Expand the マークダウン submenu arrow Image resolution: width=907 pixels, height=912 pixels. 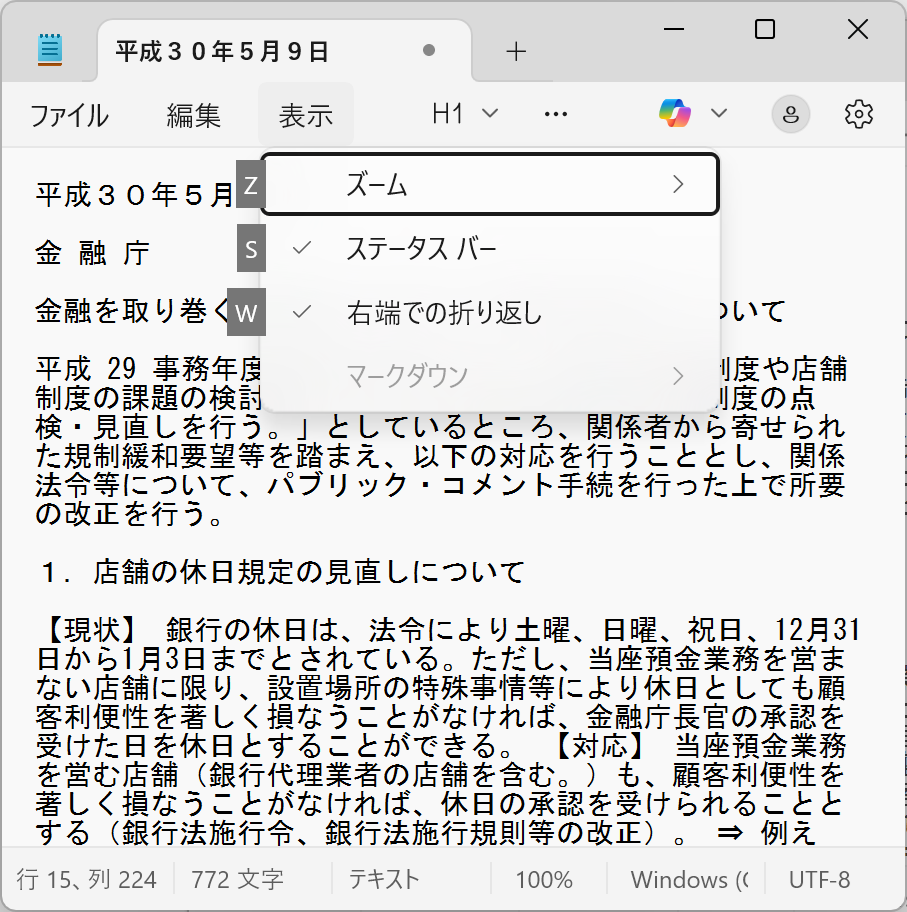tap(678, 376)
